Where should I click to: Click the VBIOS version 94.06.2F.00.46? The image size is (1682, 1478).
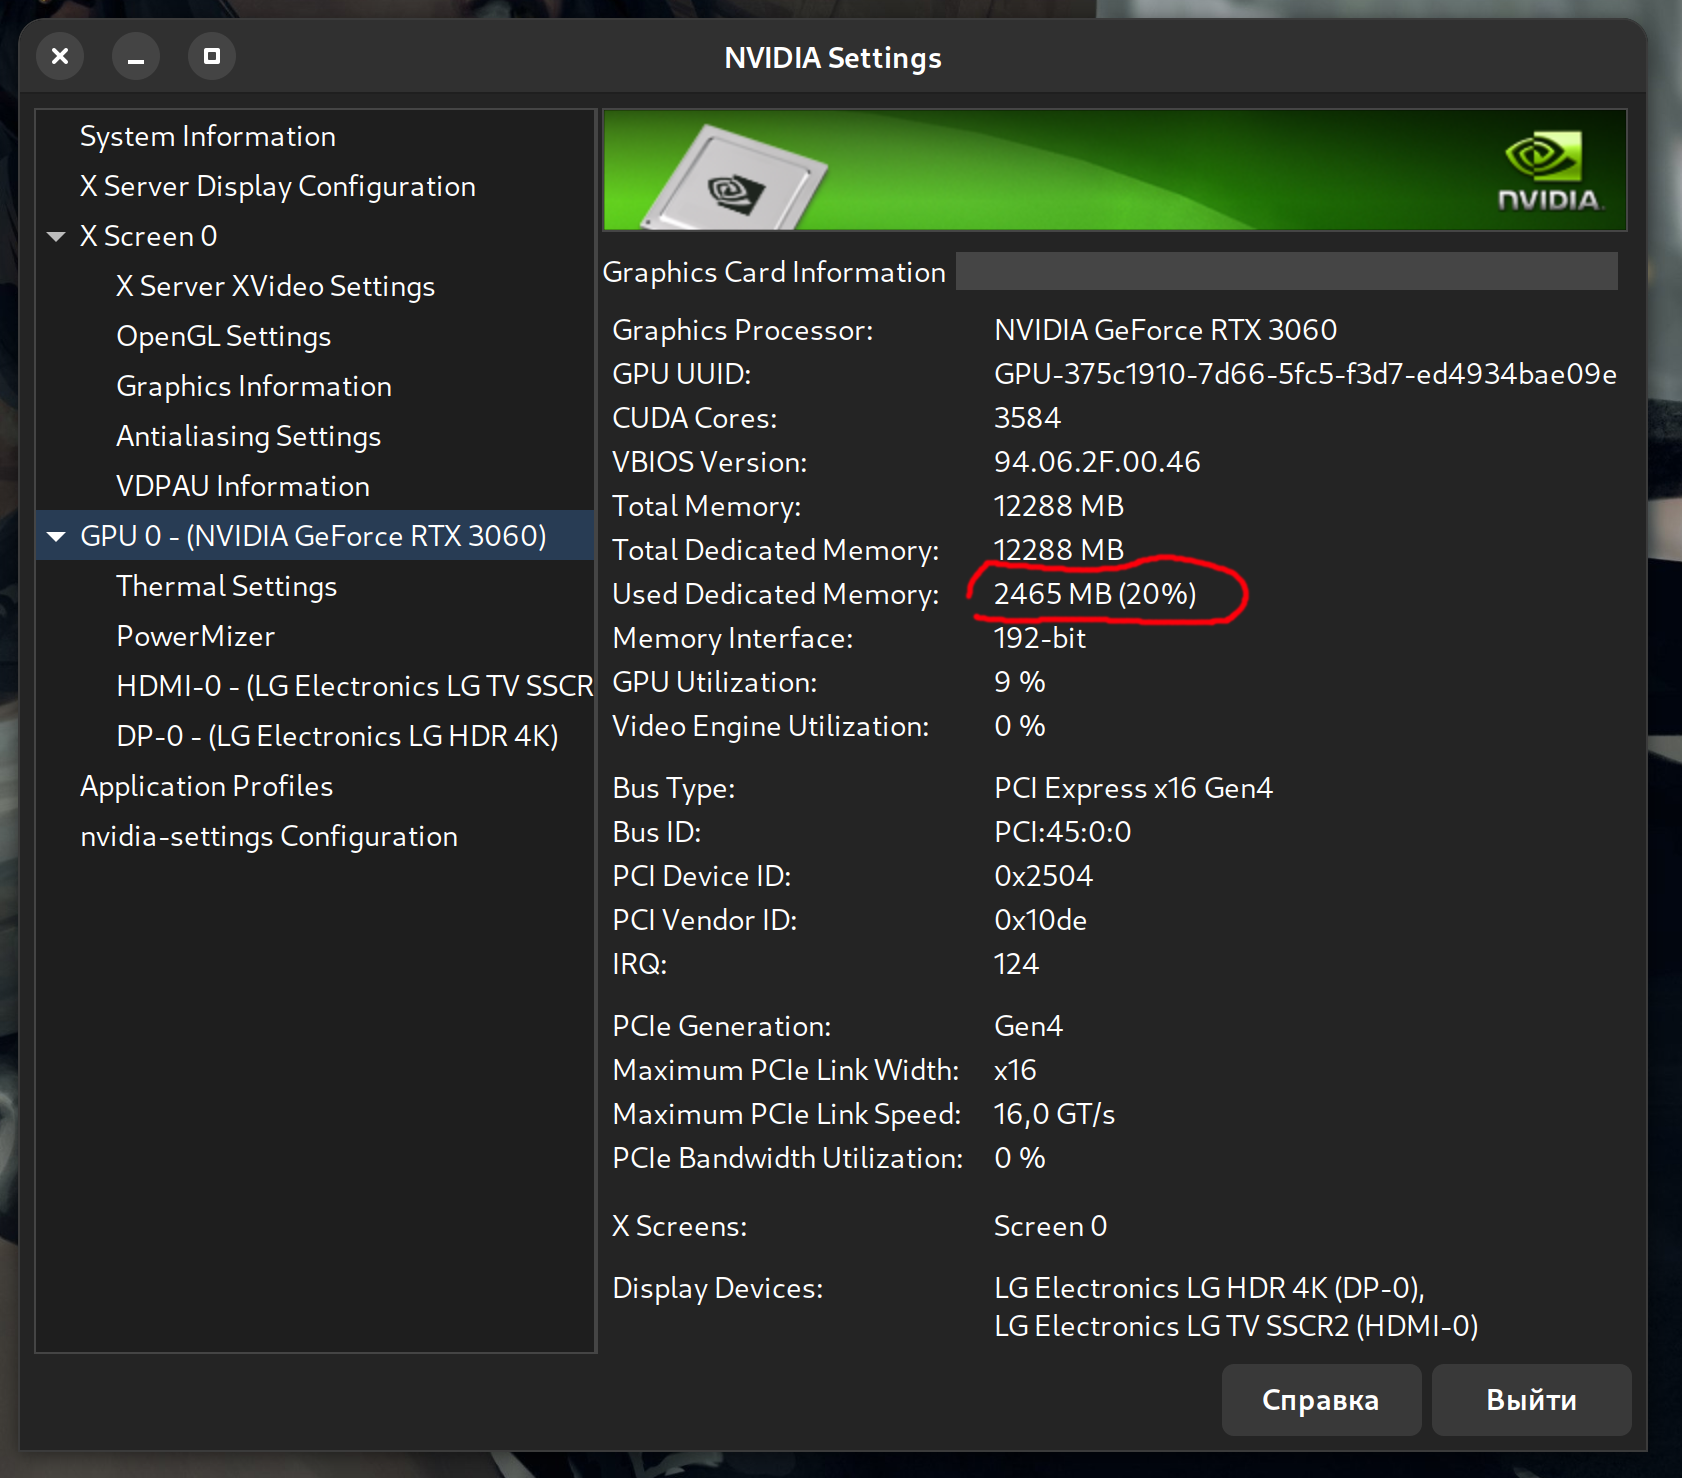click(x=1097, y=462)
